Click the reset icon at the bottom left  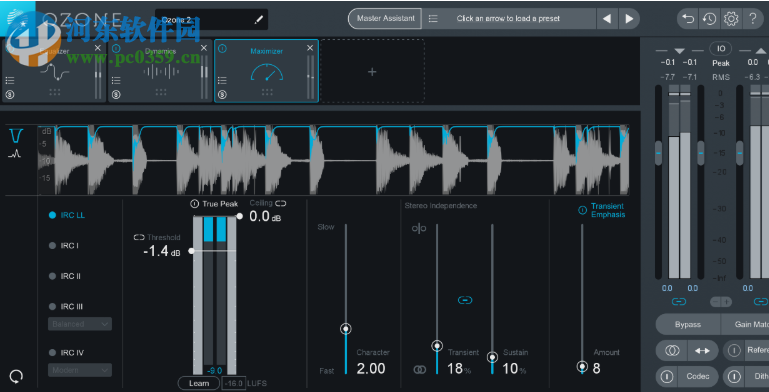pyautogui.click(x=16, y=376)
